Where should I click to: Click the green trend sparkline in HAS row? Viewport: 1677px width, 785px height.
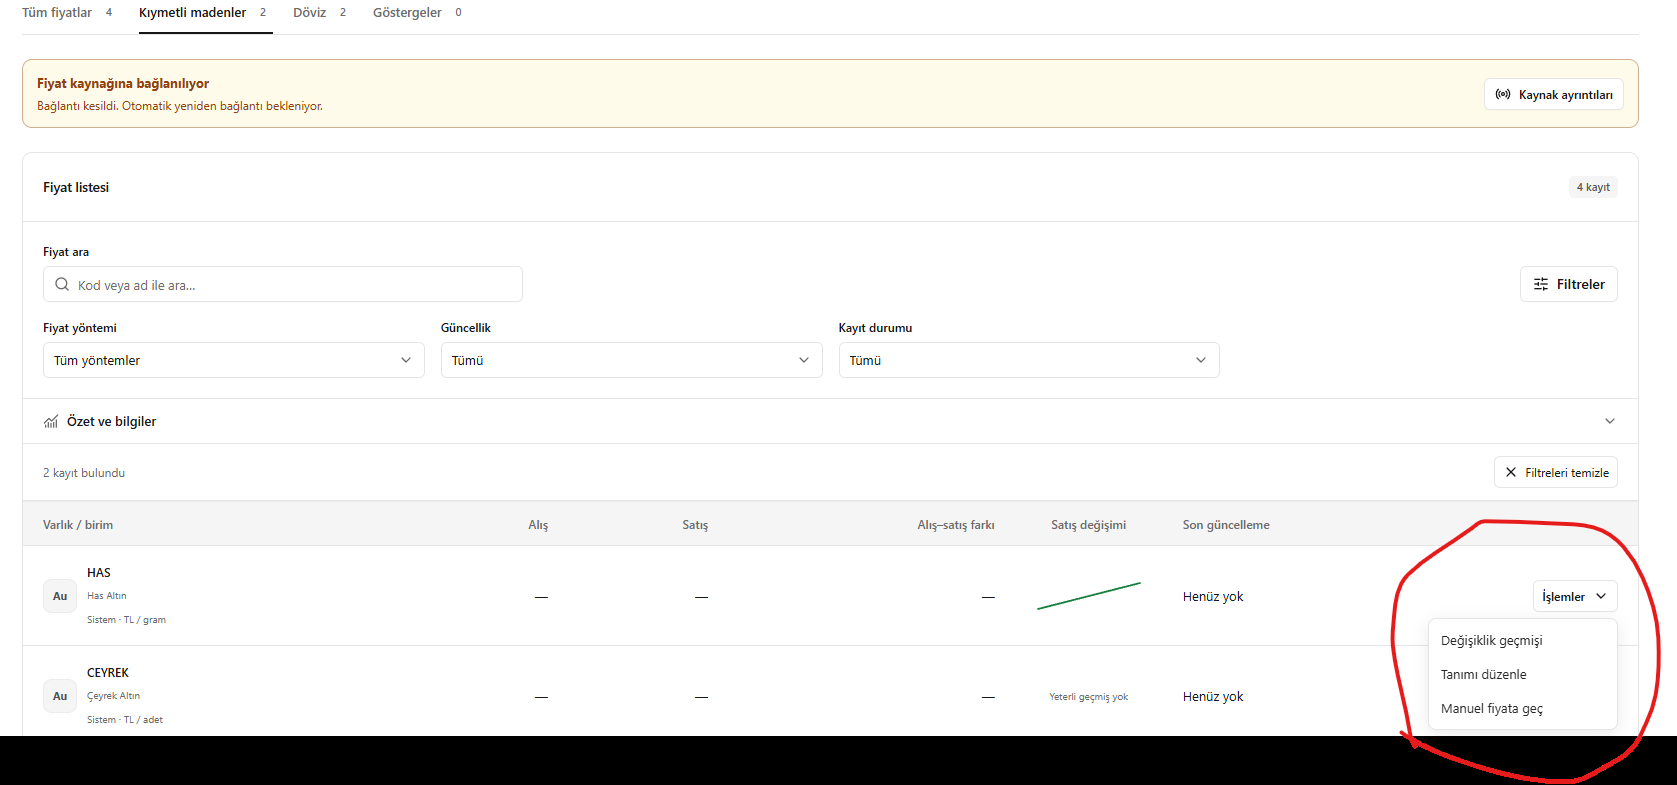(x=1089, y=596)
